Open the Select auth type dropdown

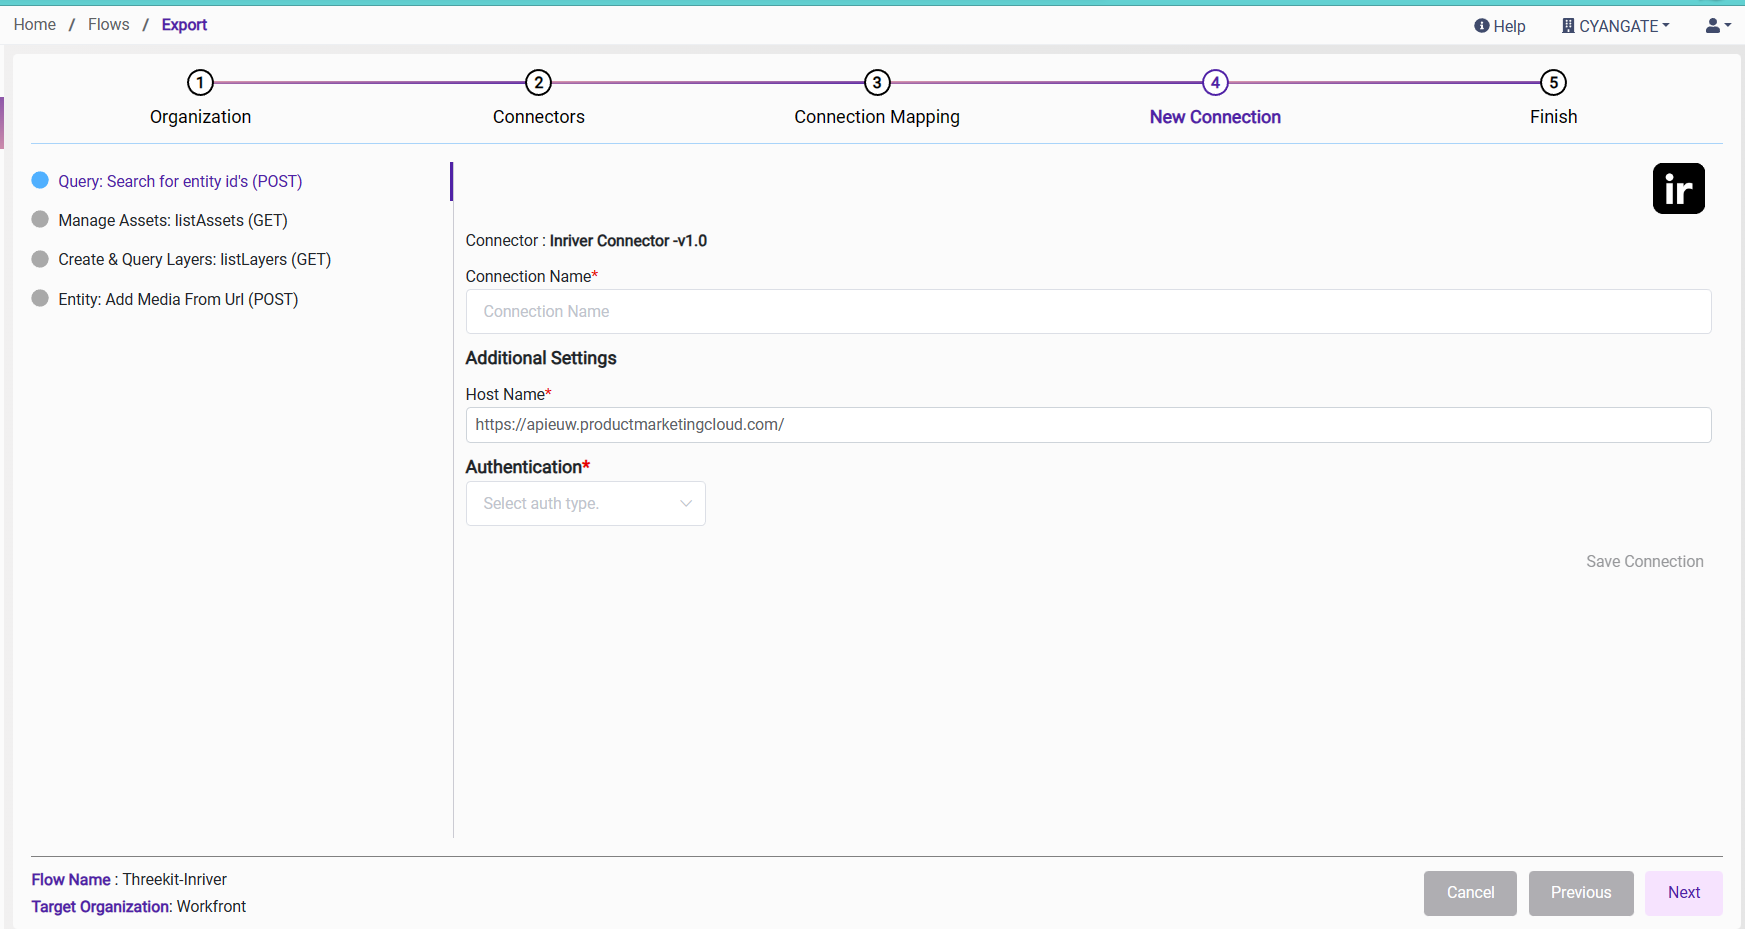586,504
